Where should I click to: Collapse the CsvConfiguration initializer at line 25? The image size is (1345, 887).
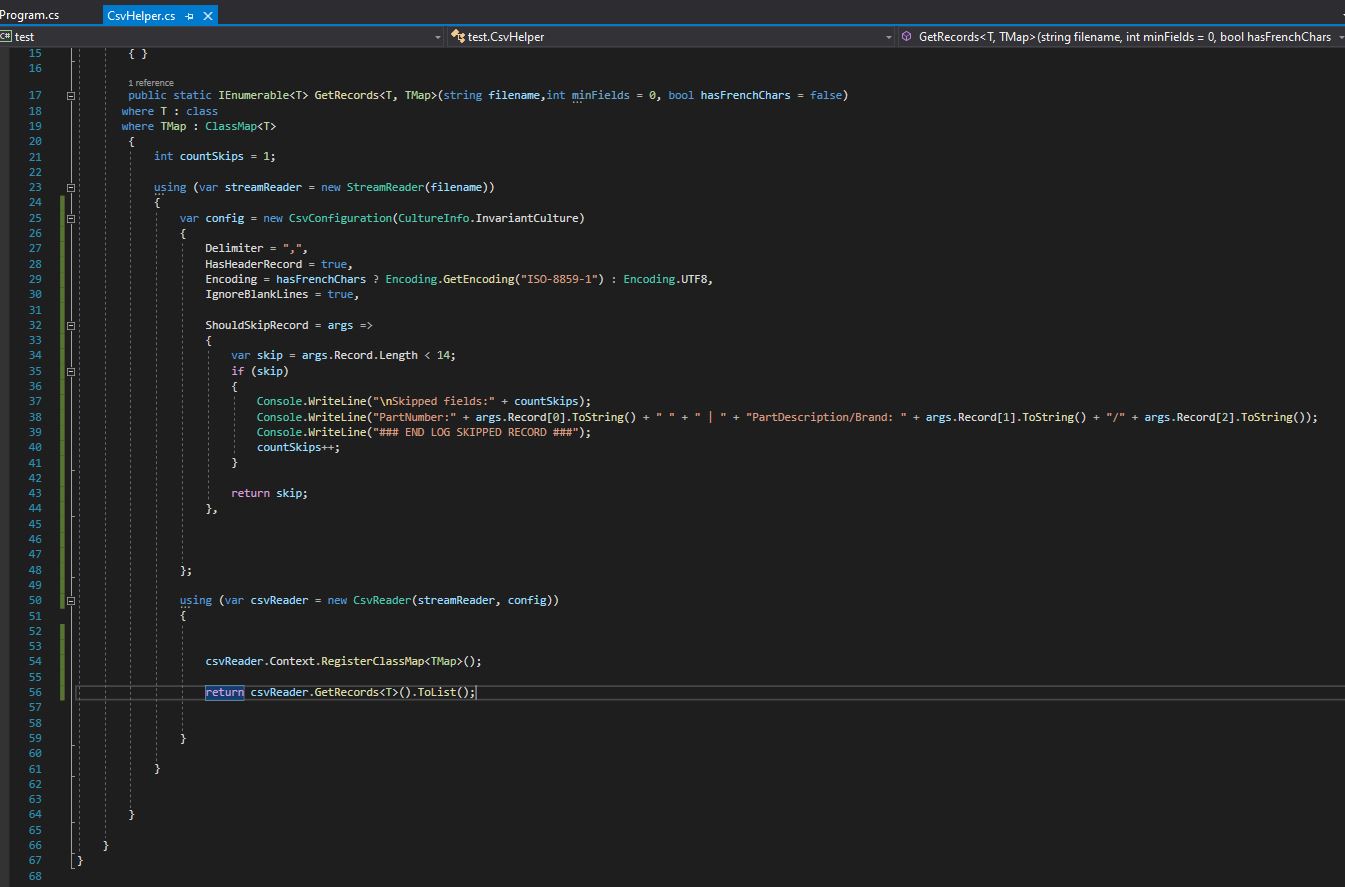pos(70,218)
